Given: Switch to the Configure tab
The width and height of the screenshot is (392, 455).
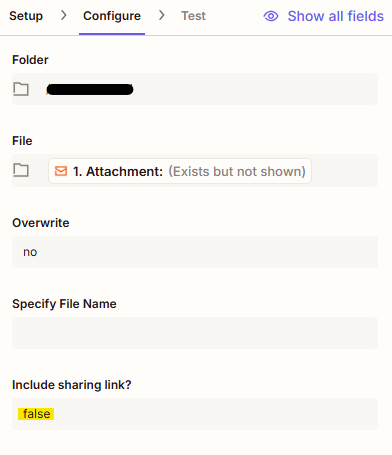Looking at the screenshot, I should pyautogui.click(x=112, y=16).
